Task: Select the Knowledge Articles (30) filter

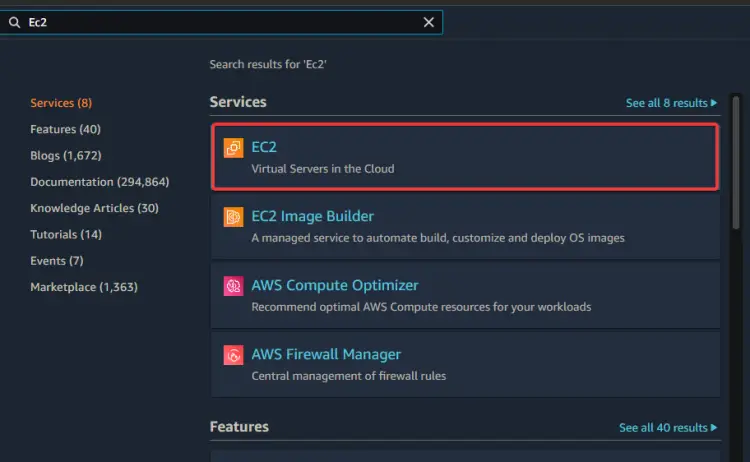Action: [94, 208]
